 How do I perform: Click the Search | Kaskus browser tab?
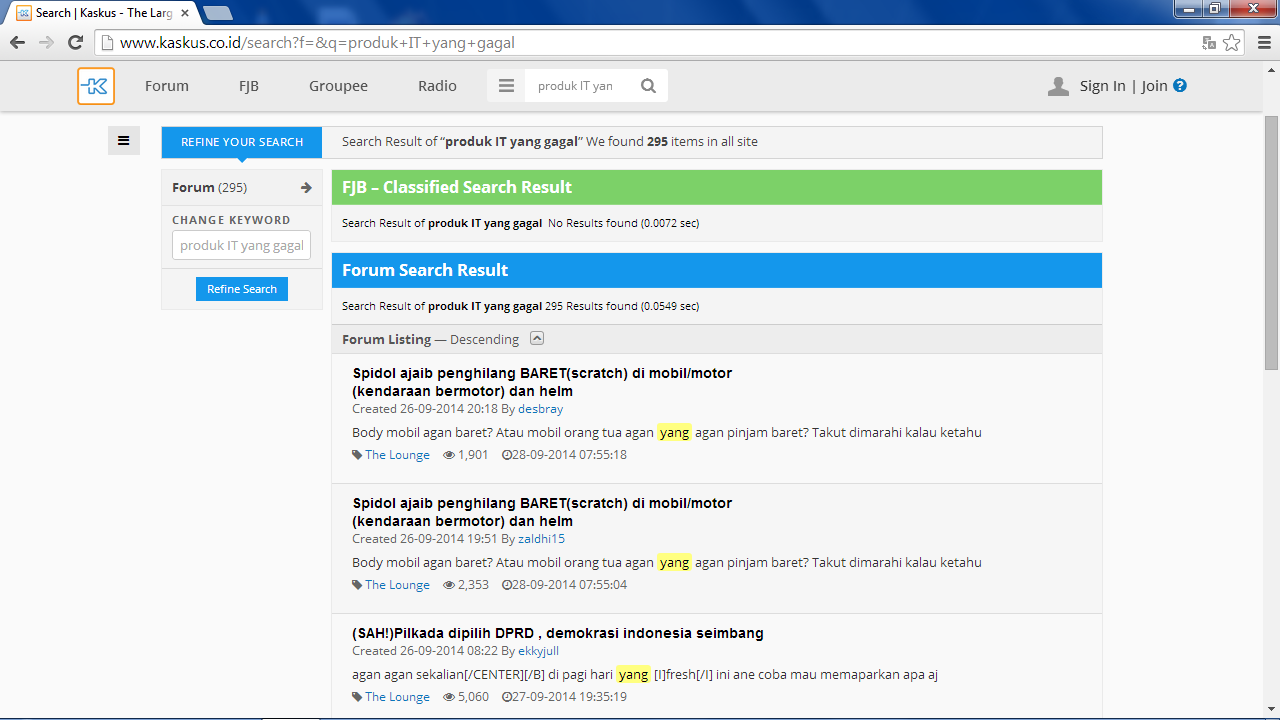pos(104,13)
